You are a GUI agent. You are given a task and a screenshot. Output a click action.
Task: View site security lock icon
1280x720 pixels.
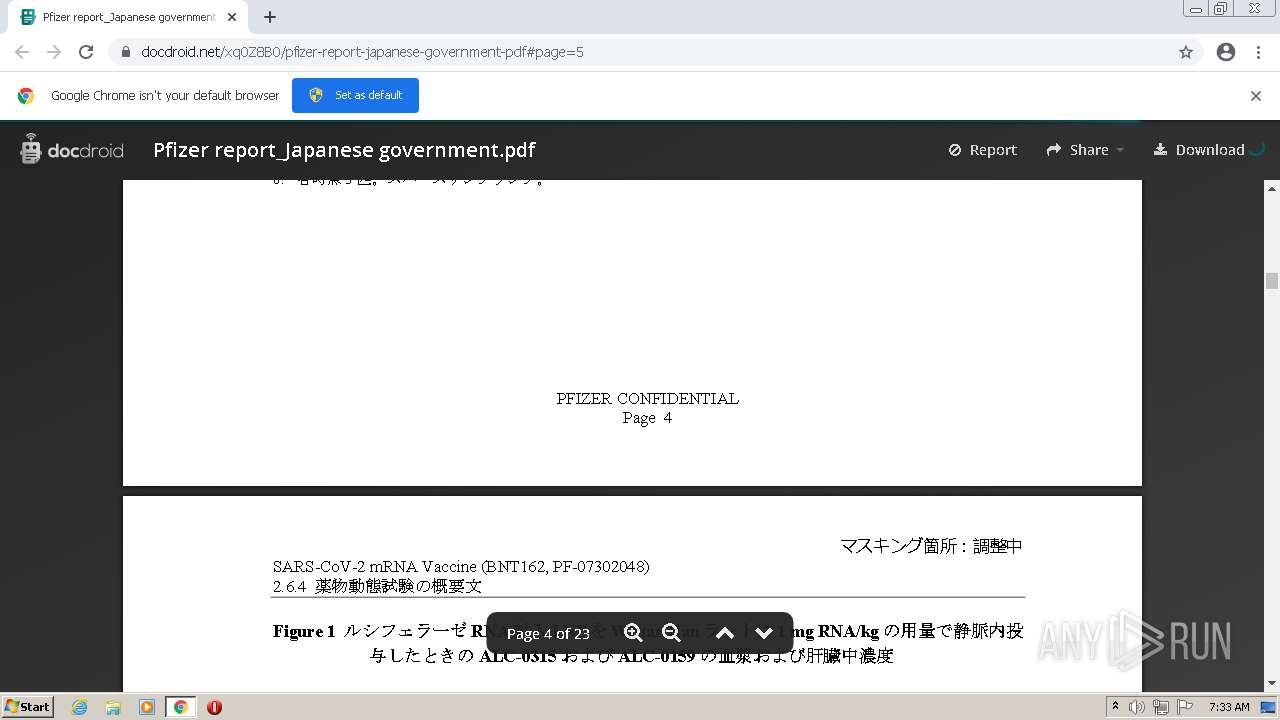pos(125,52)
